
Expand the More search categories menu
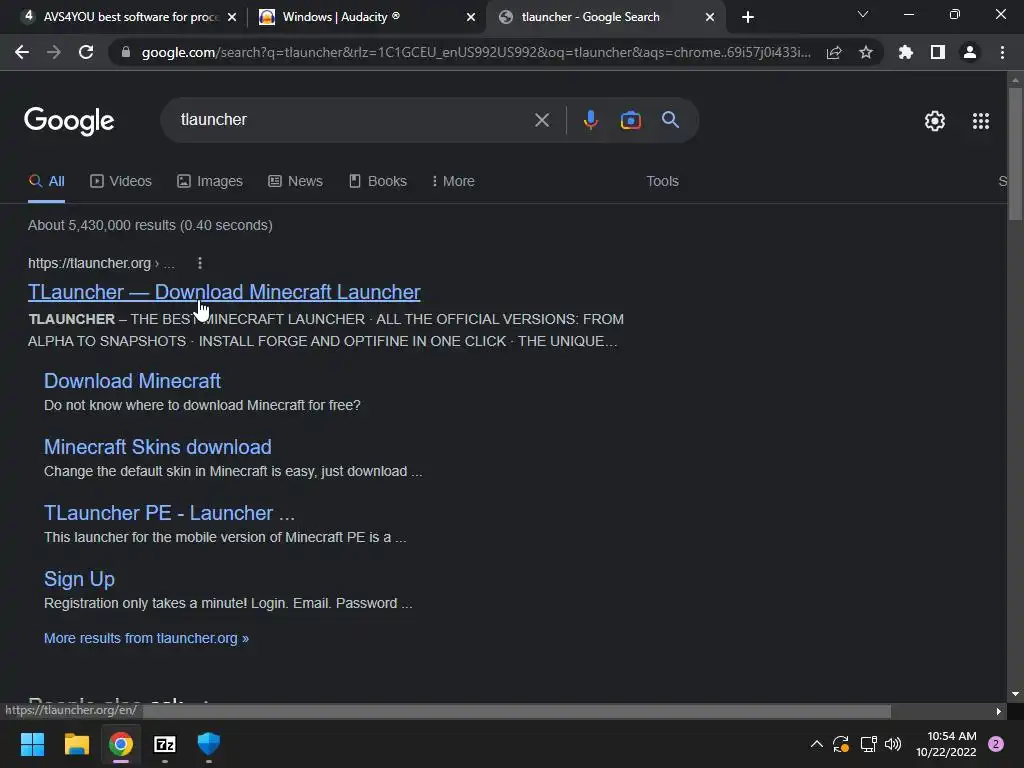pyautogui.click(x=453, y=182)
